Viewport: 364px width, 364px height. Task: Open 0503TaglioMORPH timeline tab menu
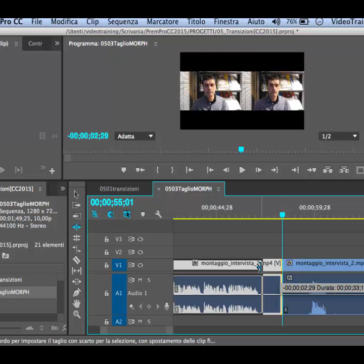(218, 189)
